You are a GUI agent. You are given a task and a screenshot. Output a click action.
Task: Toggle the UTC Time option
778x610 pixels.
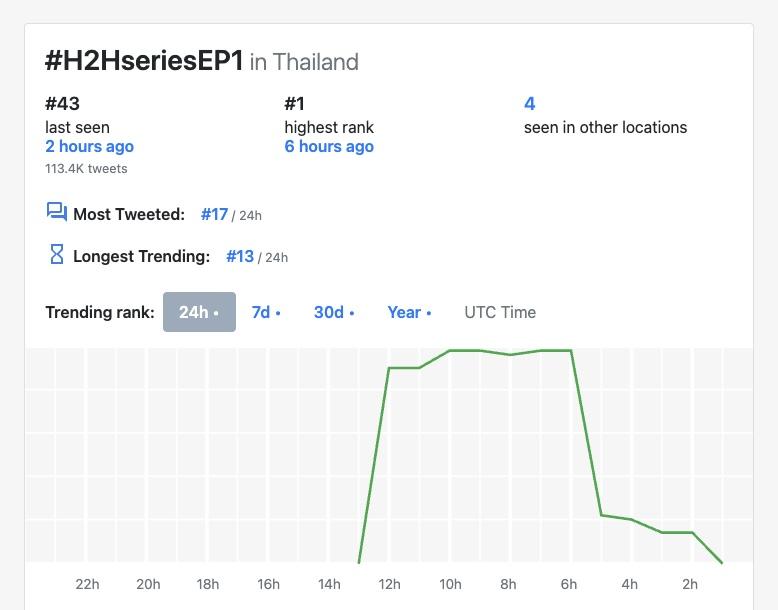pos(500,312)
